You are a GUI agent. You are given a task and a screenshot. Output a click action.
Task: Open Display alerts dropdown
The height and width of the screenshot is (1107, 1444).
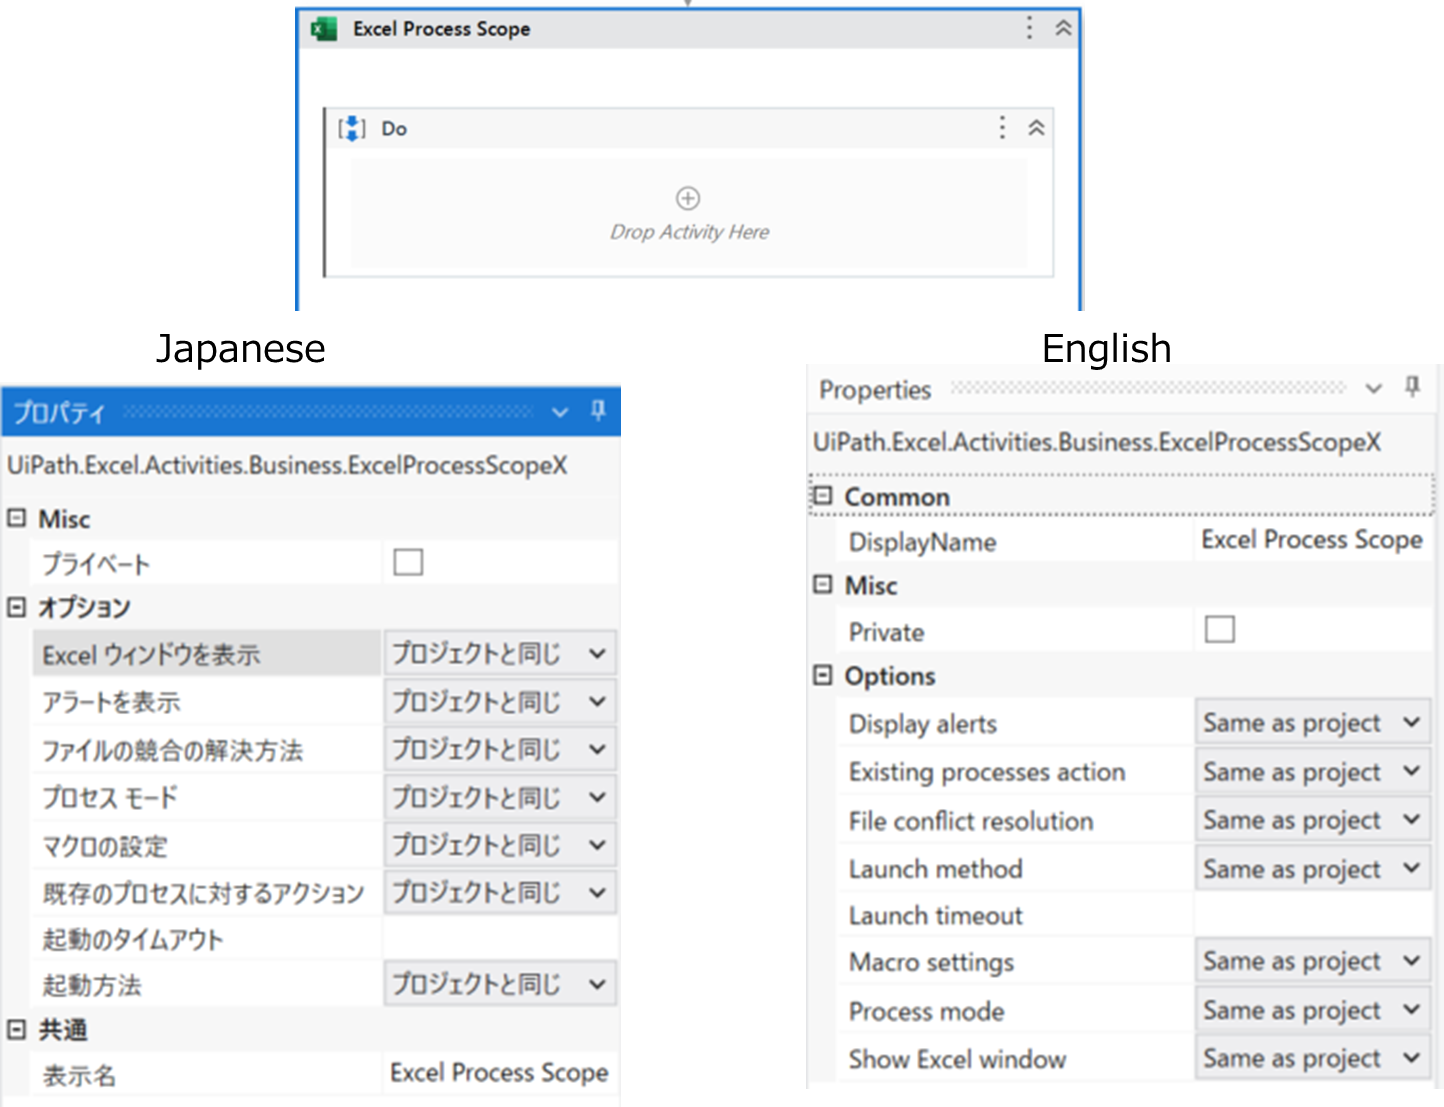(1312, 722)
